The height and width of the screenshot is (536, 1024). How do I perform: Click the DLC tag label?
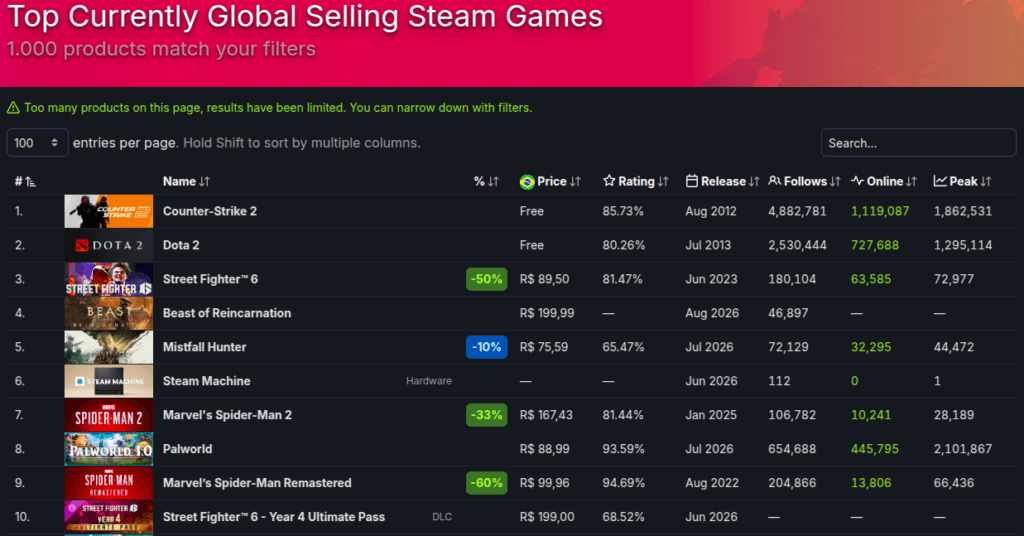(x=441, y=516)
